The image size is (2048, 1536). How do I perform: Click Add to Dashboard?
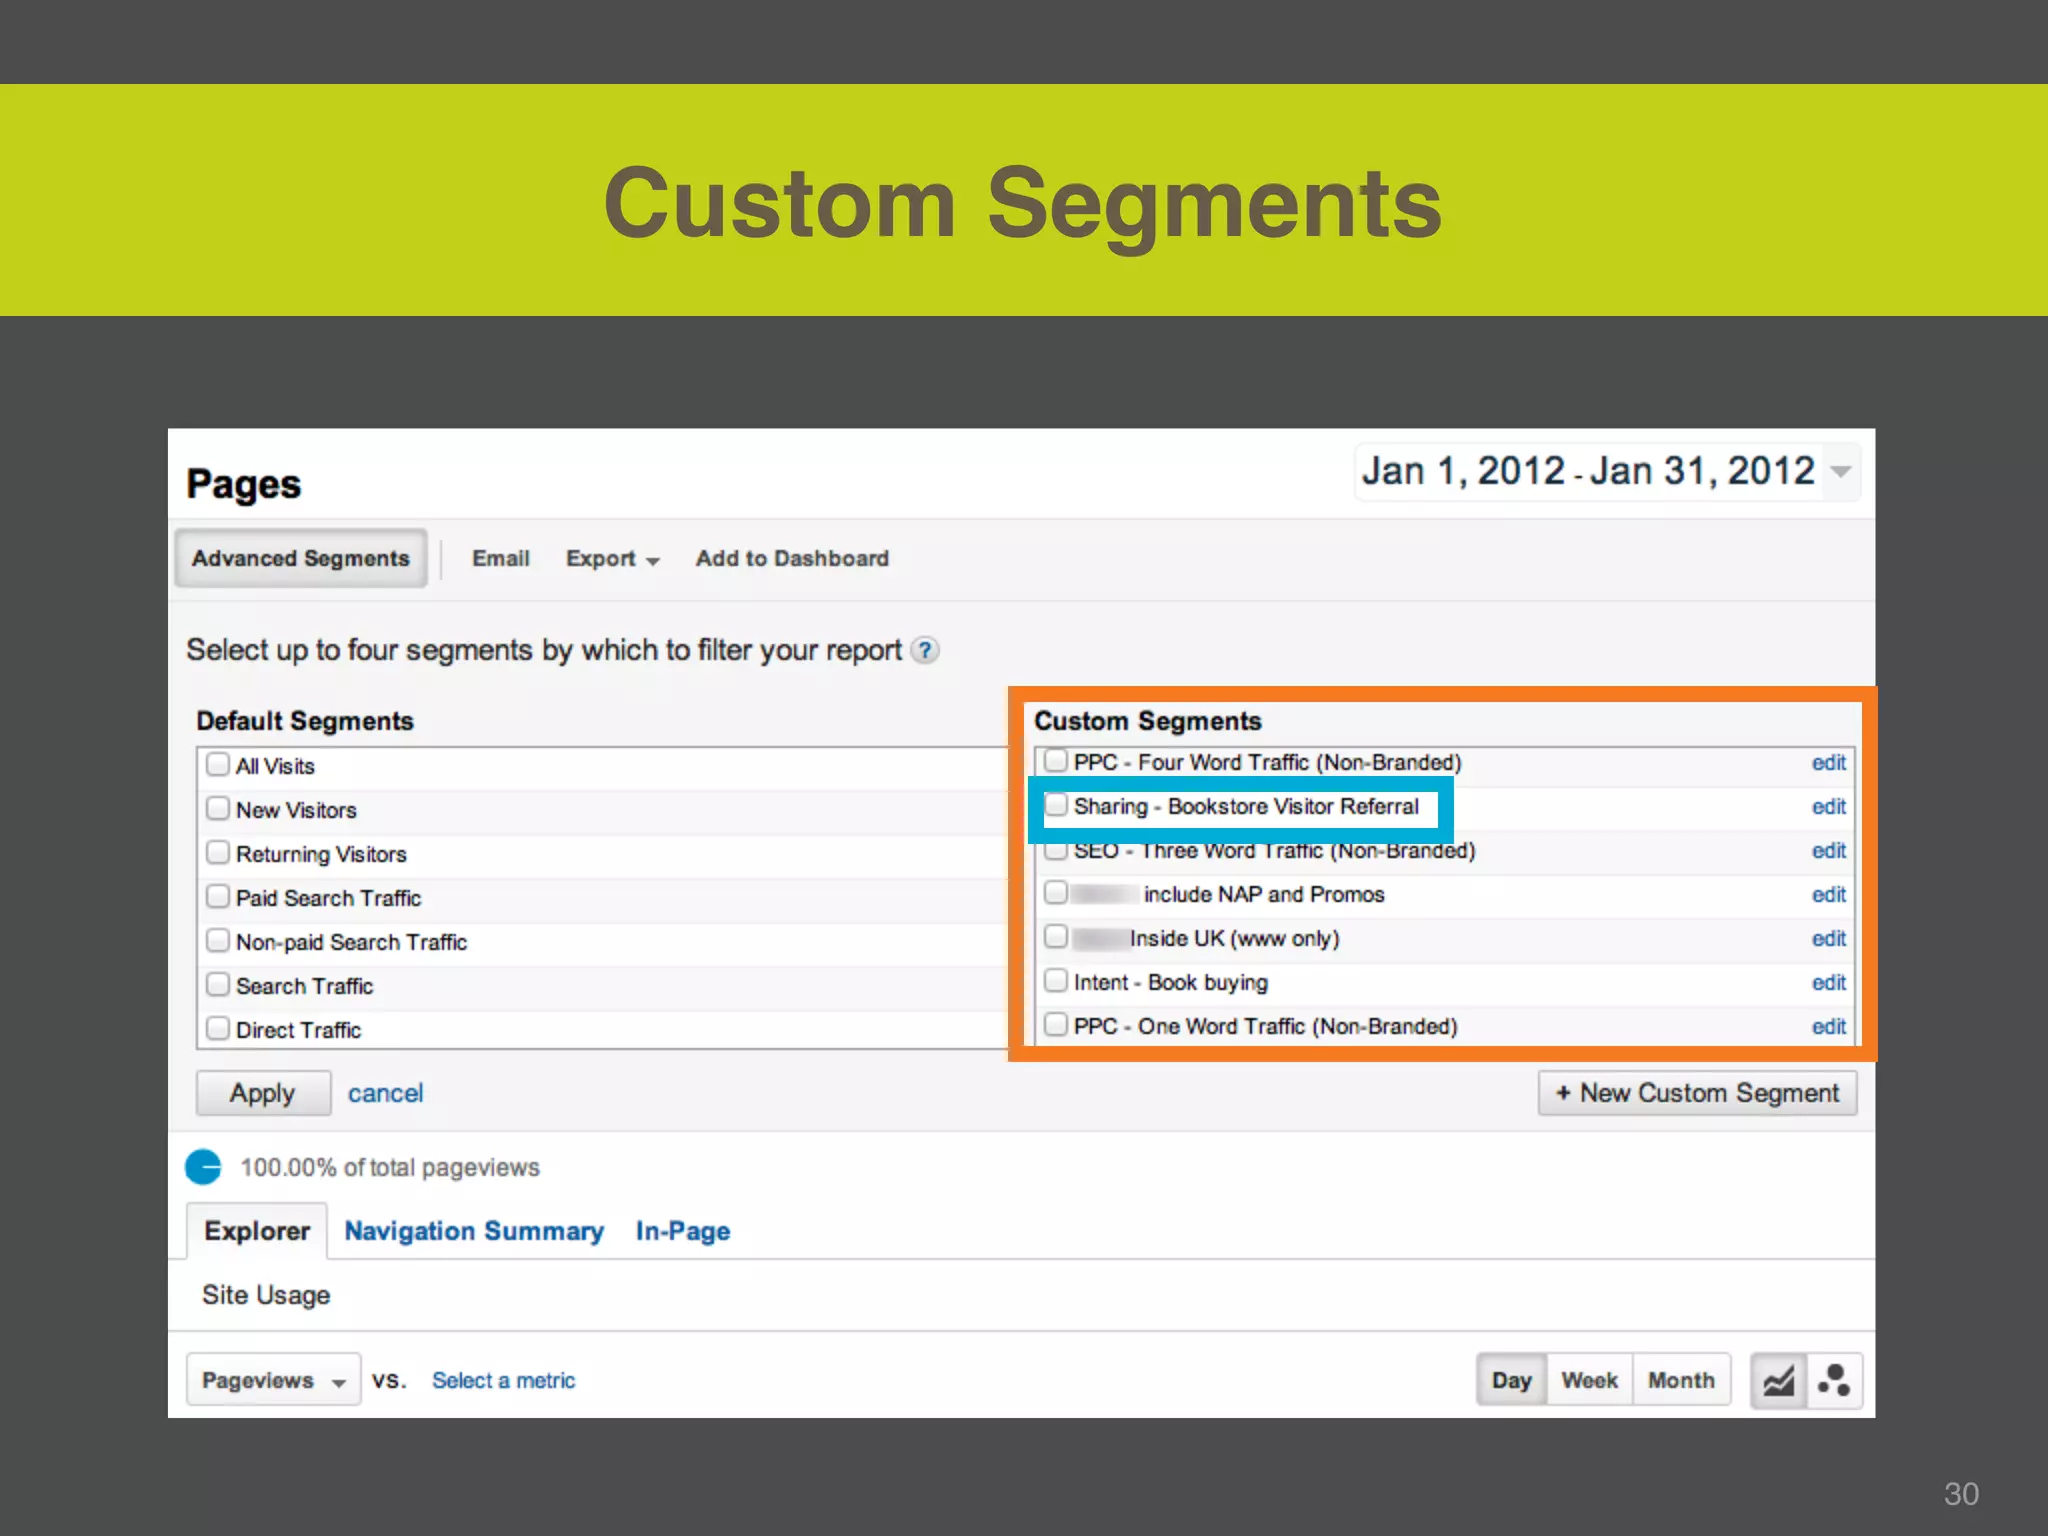[792, 559]
